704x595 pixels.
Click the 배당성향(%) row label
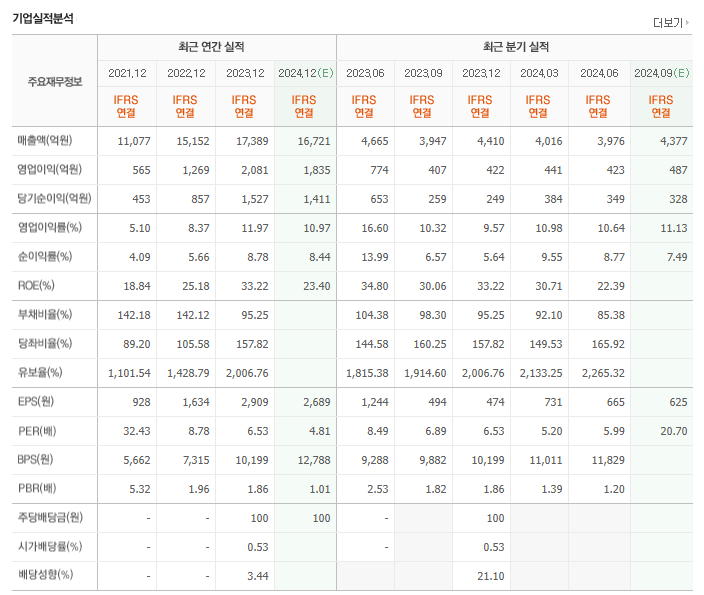45,574
